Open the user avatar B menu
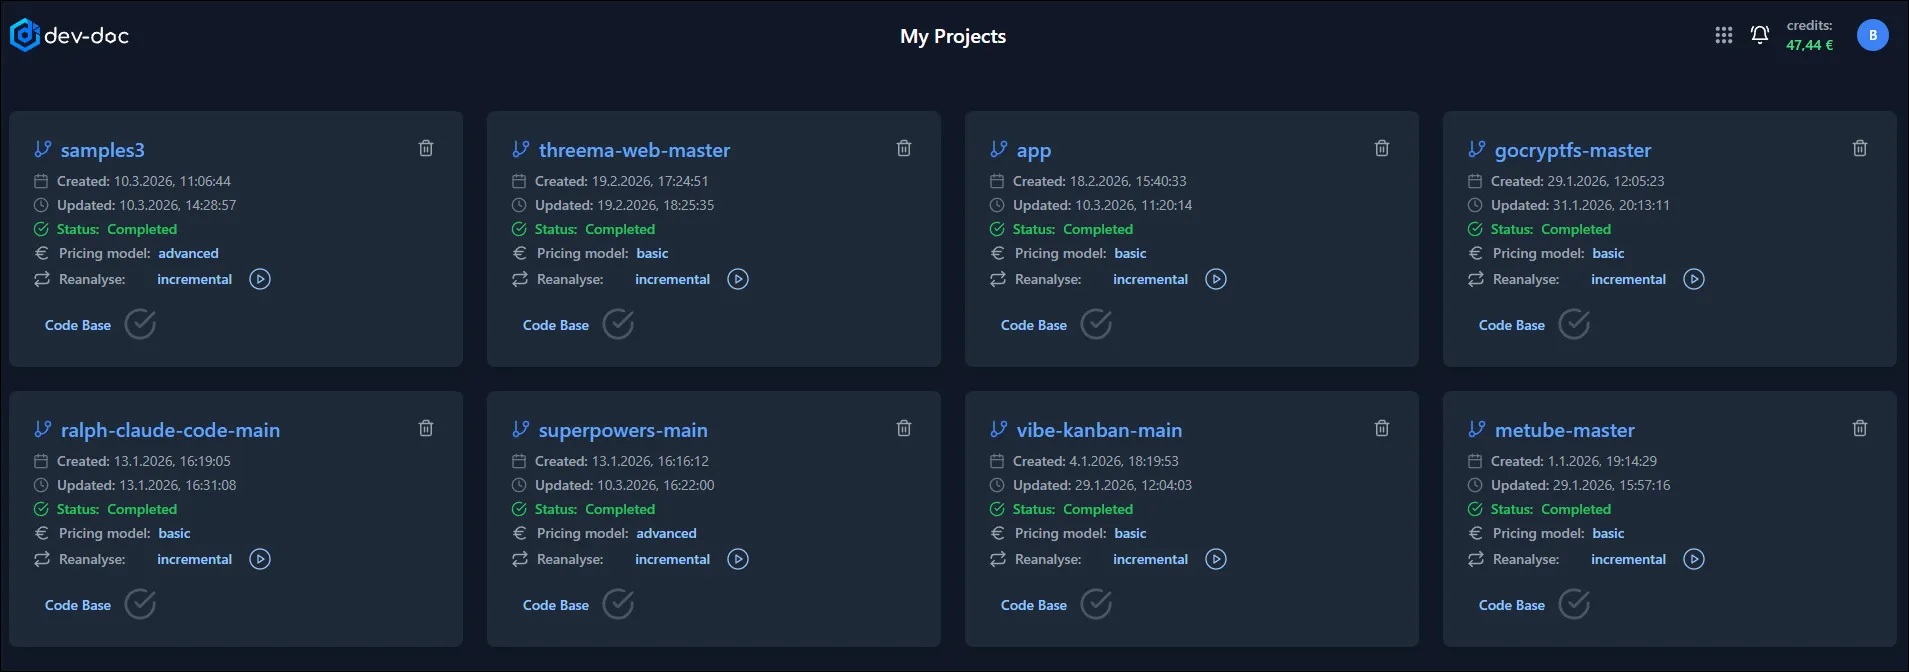This screenshot has height=672, width=1909. pyautogui.click(x=1873, y=35)
